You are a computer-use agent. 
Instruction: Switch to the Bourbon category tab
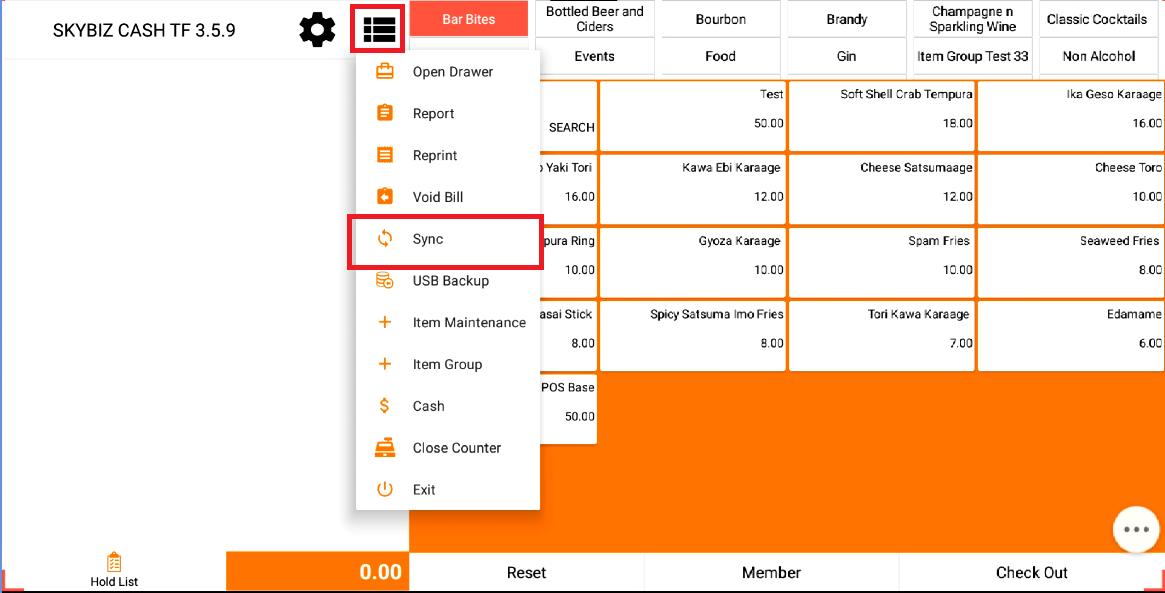pyautogui.click(x=721, y=20)
